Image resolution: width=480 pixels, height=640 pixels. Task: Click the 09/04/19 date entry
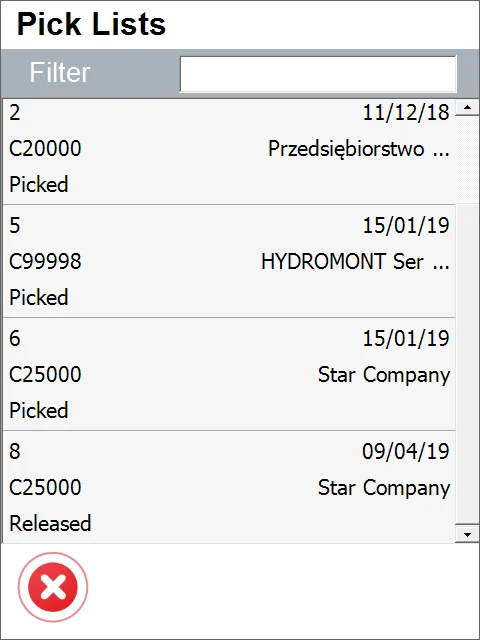point(406,451)
